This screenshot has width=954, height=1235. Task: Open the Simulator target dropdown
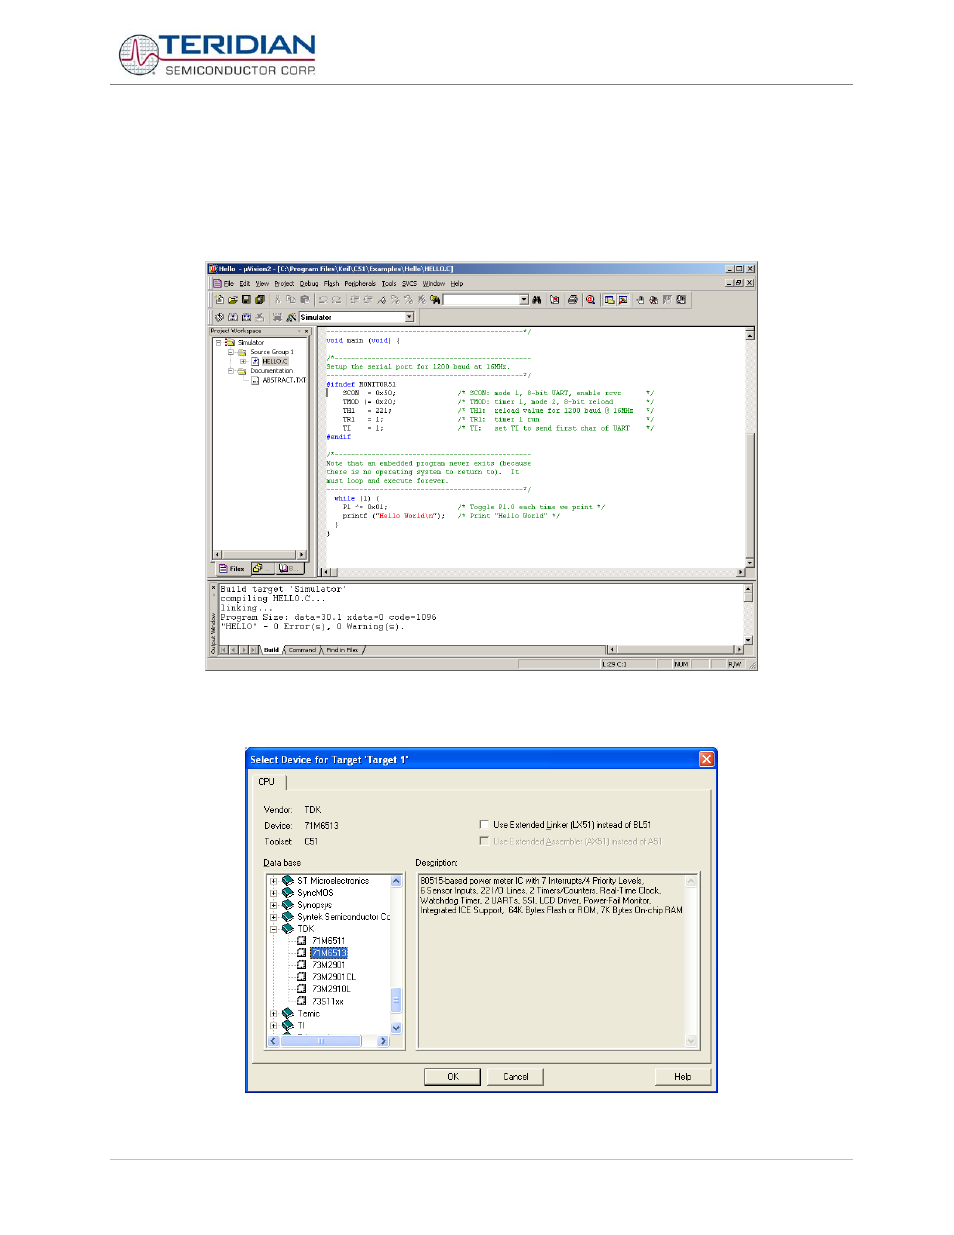(x=409, y=317)
